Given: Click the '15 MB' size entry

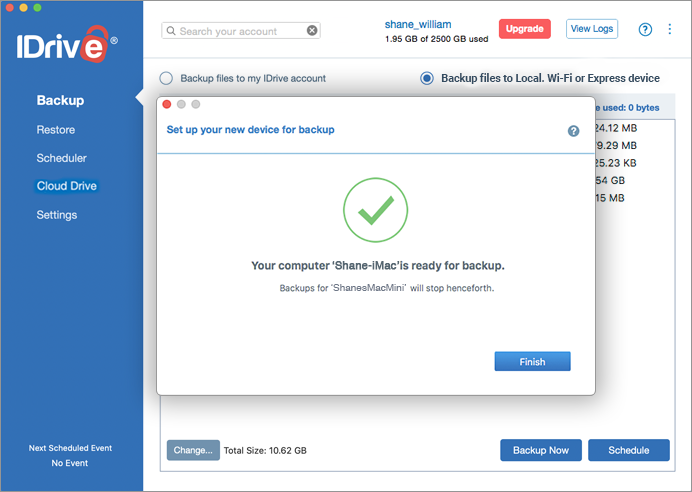Looking at the screenshot, I should coord(610,198).
